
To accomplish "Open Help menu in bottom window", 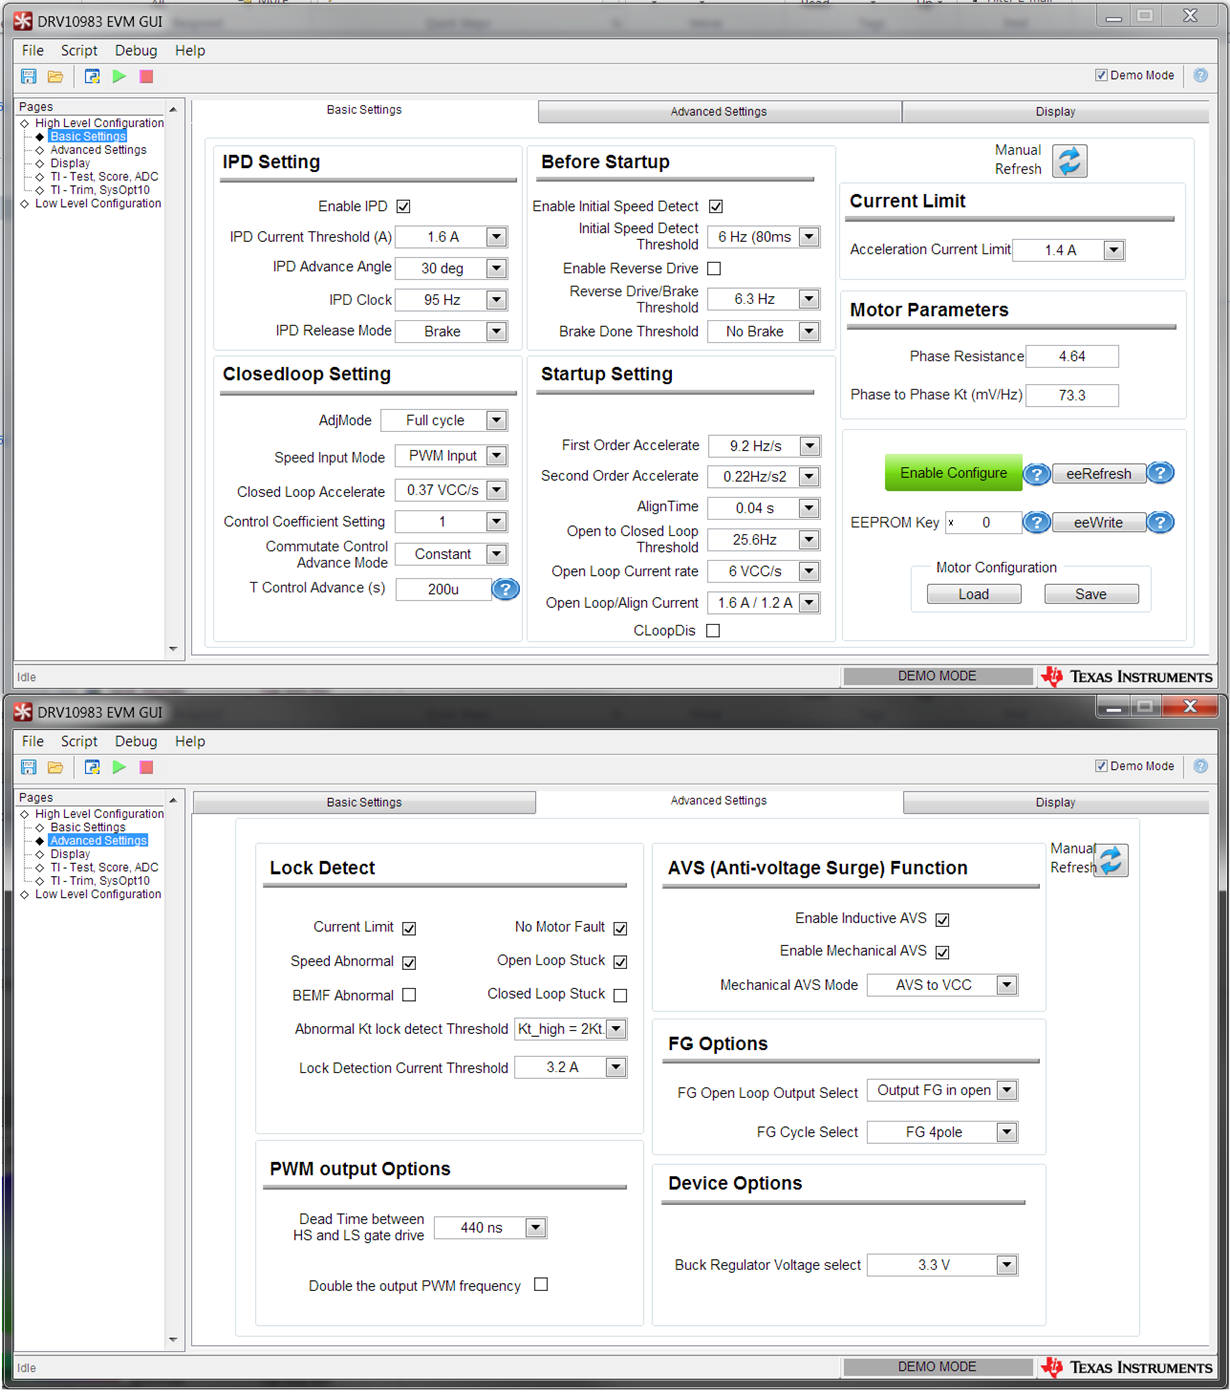I will pyautogui.click(x=190, y=741).
